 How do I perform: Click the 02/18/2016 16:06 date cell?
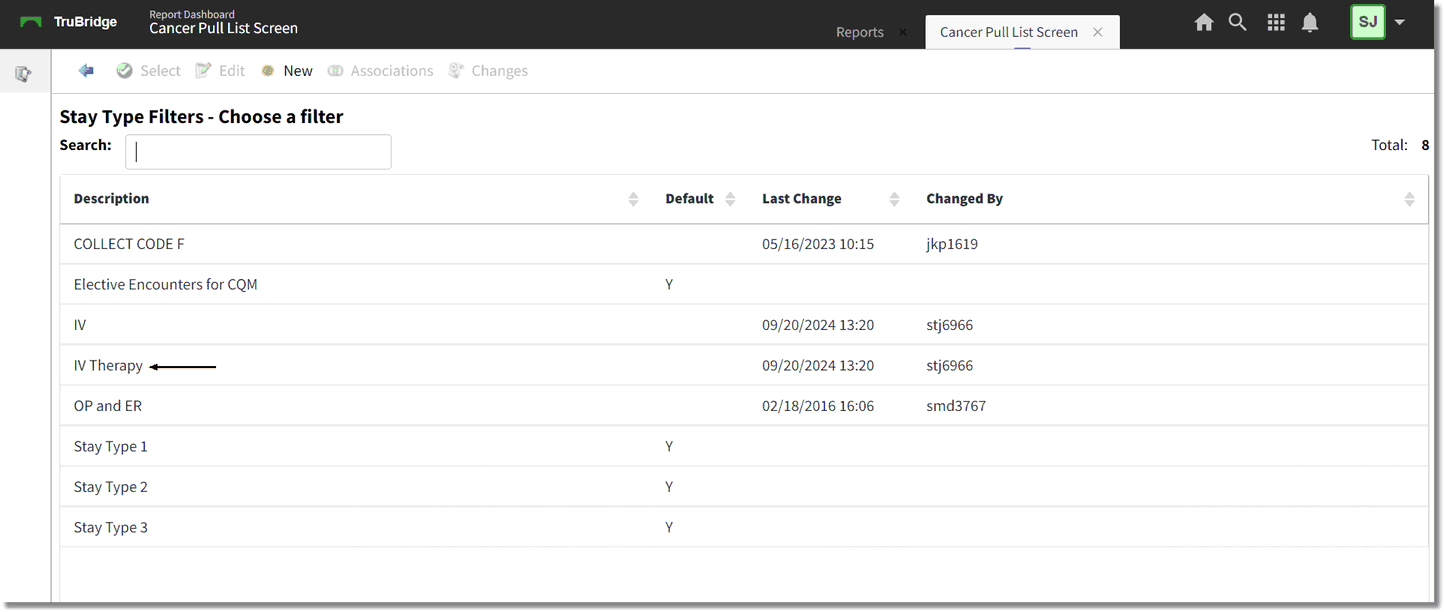(x=818, y=406)
